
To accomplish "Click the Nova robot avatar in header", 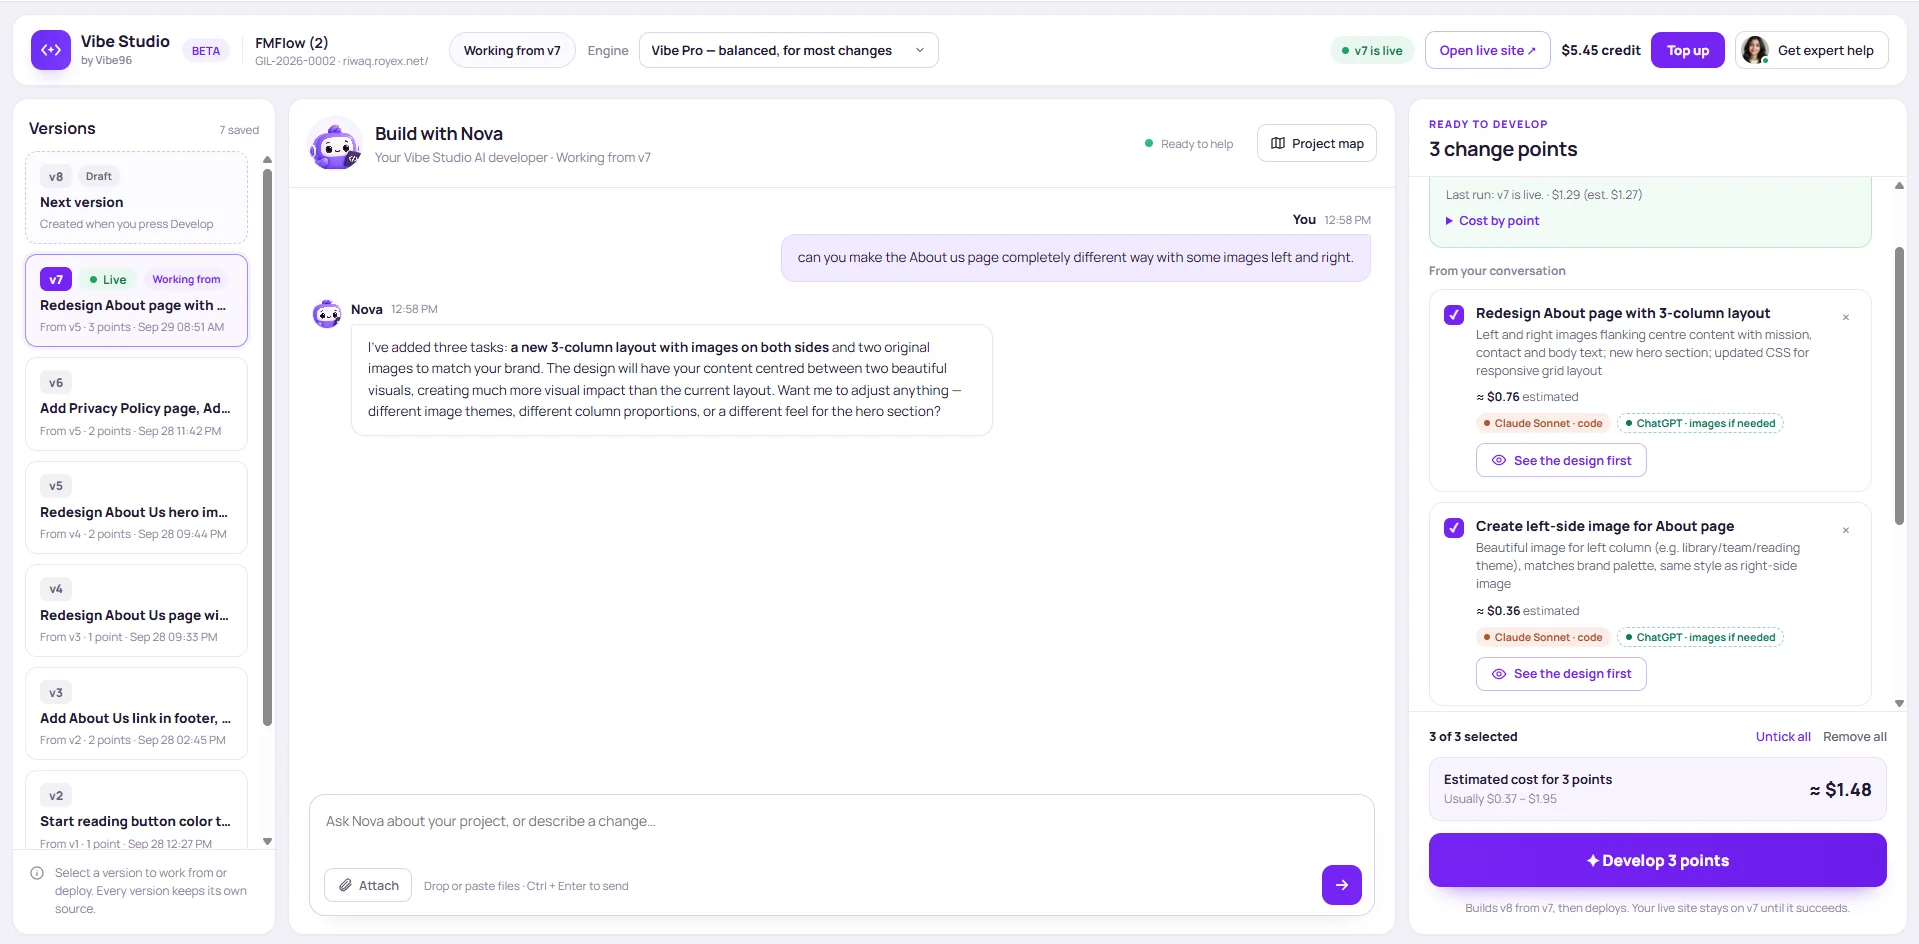I will (335, 144).
